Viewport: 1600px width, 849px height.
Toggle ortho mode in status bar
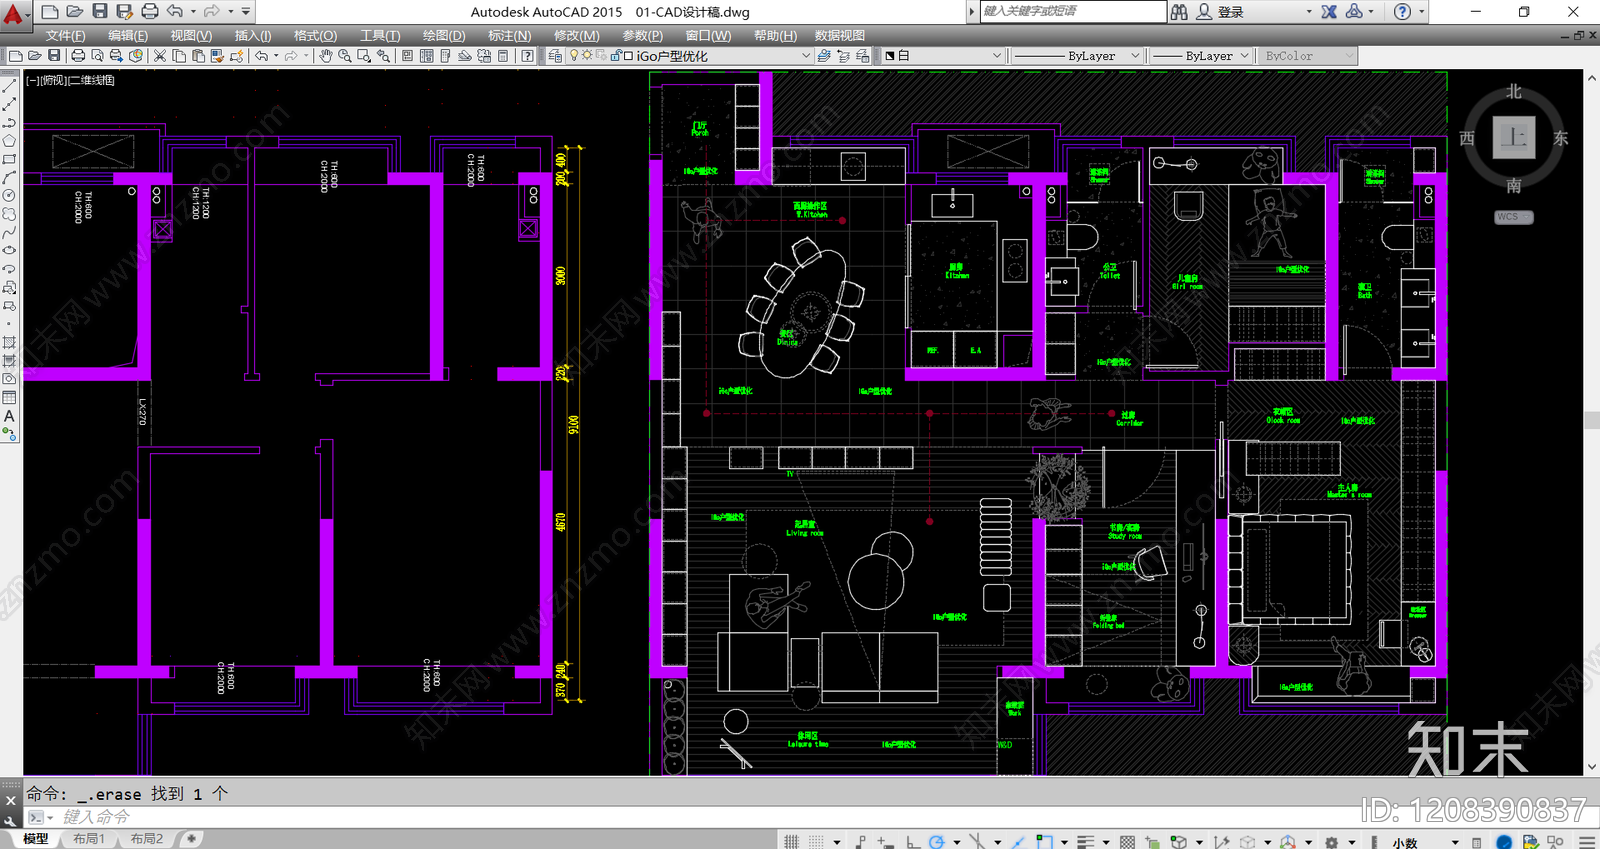(912, 842)
